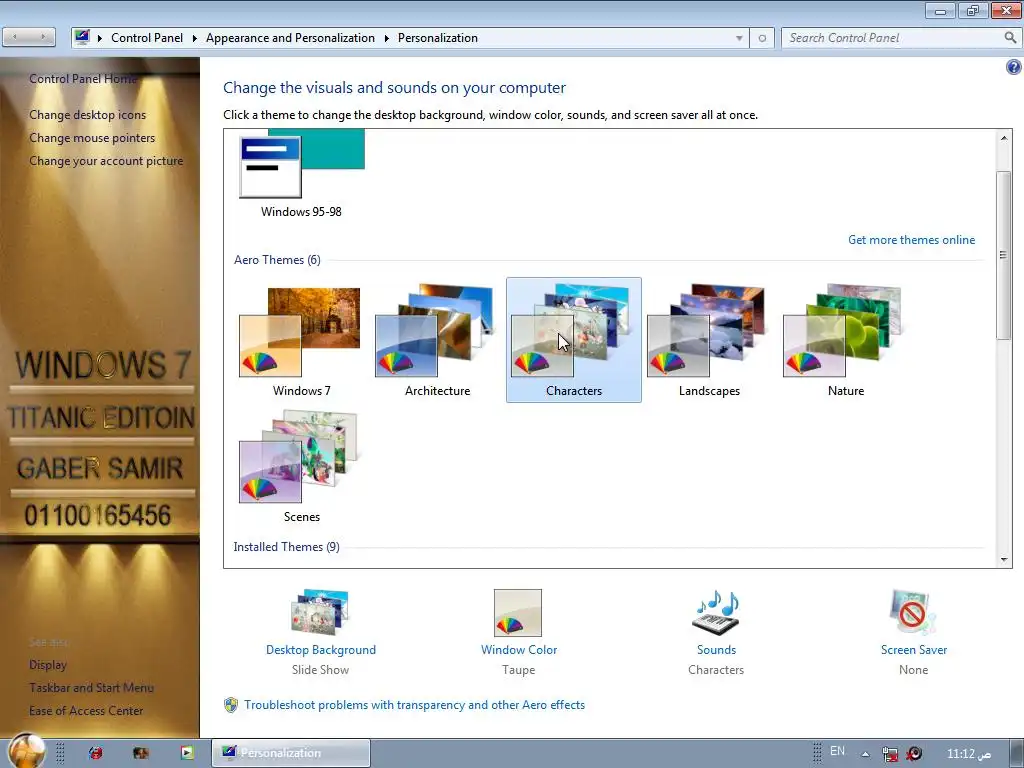The image size is (1024, 768).
Task: Expand arrow after Control Panel breadcrumb
Action: click(x=195, y=38)
